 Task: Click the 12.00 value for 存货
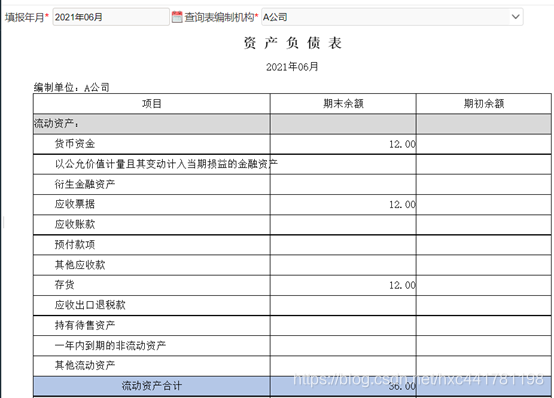pyautogui.click(x=402, y=285)
